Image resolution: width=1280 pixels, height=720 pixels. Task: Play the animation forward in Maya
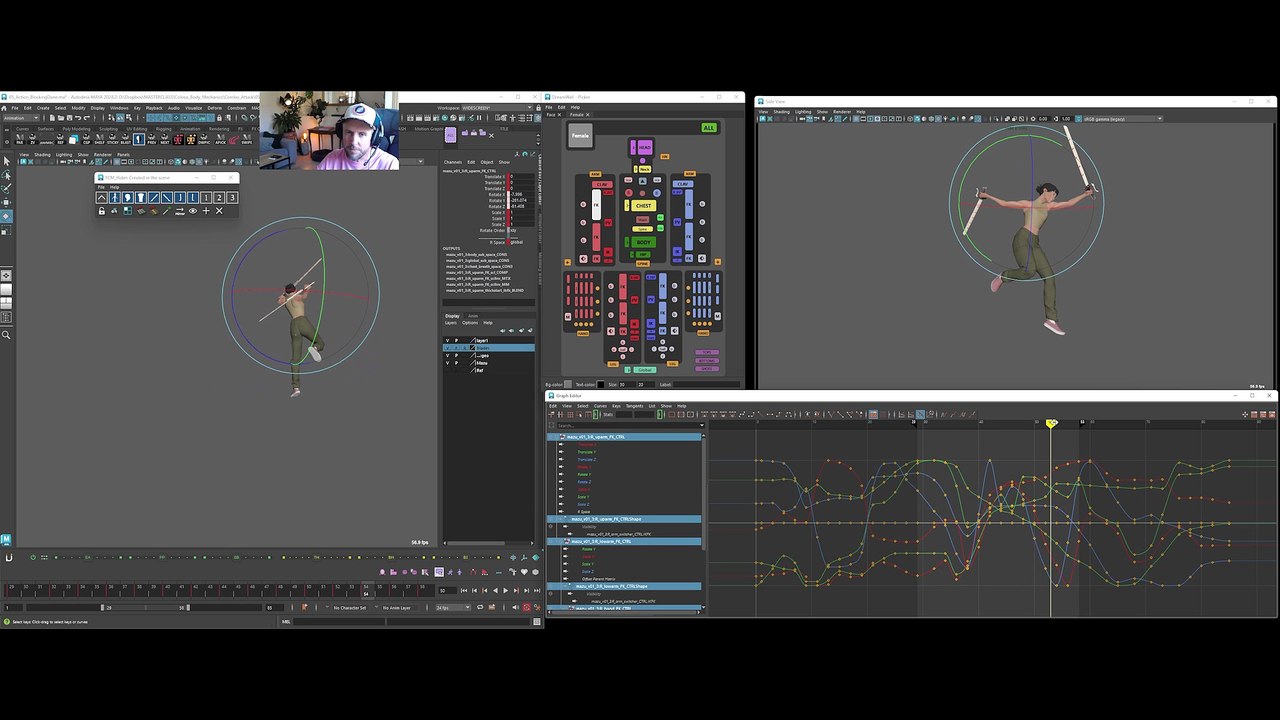pos(505,591)
